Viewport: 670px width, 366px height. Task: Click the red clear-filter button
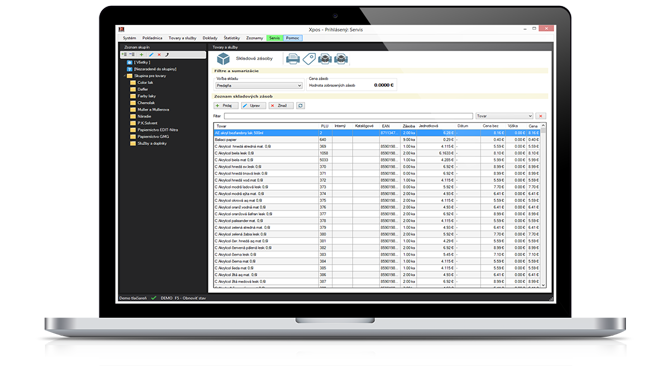point(541,116)
